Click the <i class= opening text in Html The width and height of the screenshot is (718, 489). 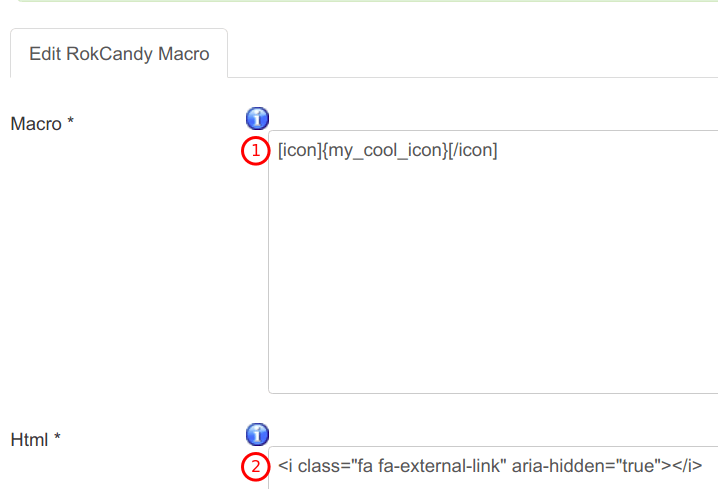tap(314, 466)
